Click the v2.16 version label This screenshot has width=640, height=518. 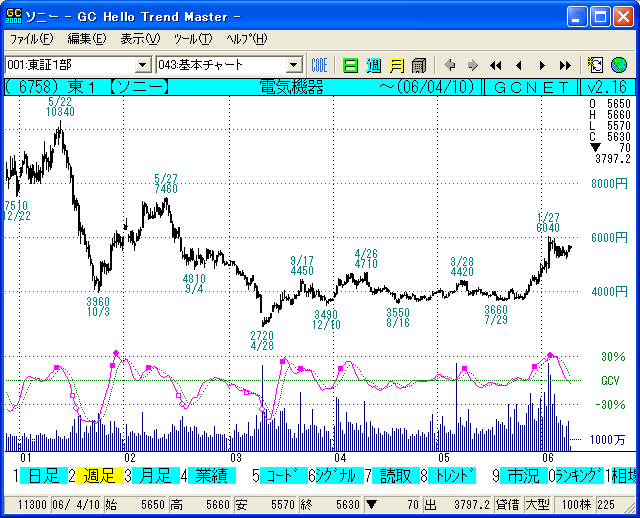coord(607,87)
